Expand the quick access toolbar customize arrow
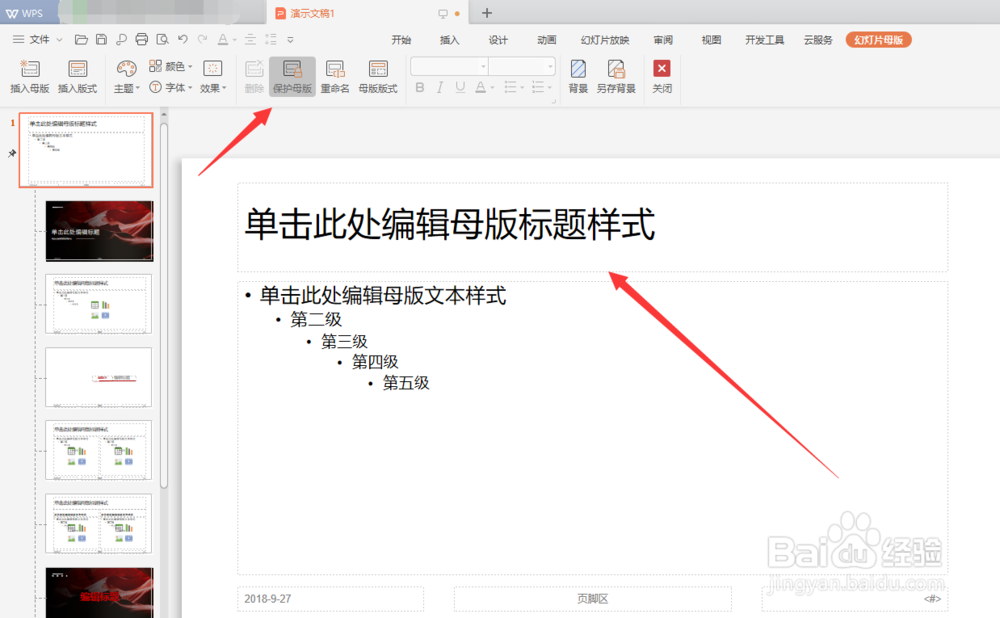This screenshot has height=618, width=1000. [x=290, y=40]
